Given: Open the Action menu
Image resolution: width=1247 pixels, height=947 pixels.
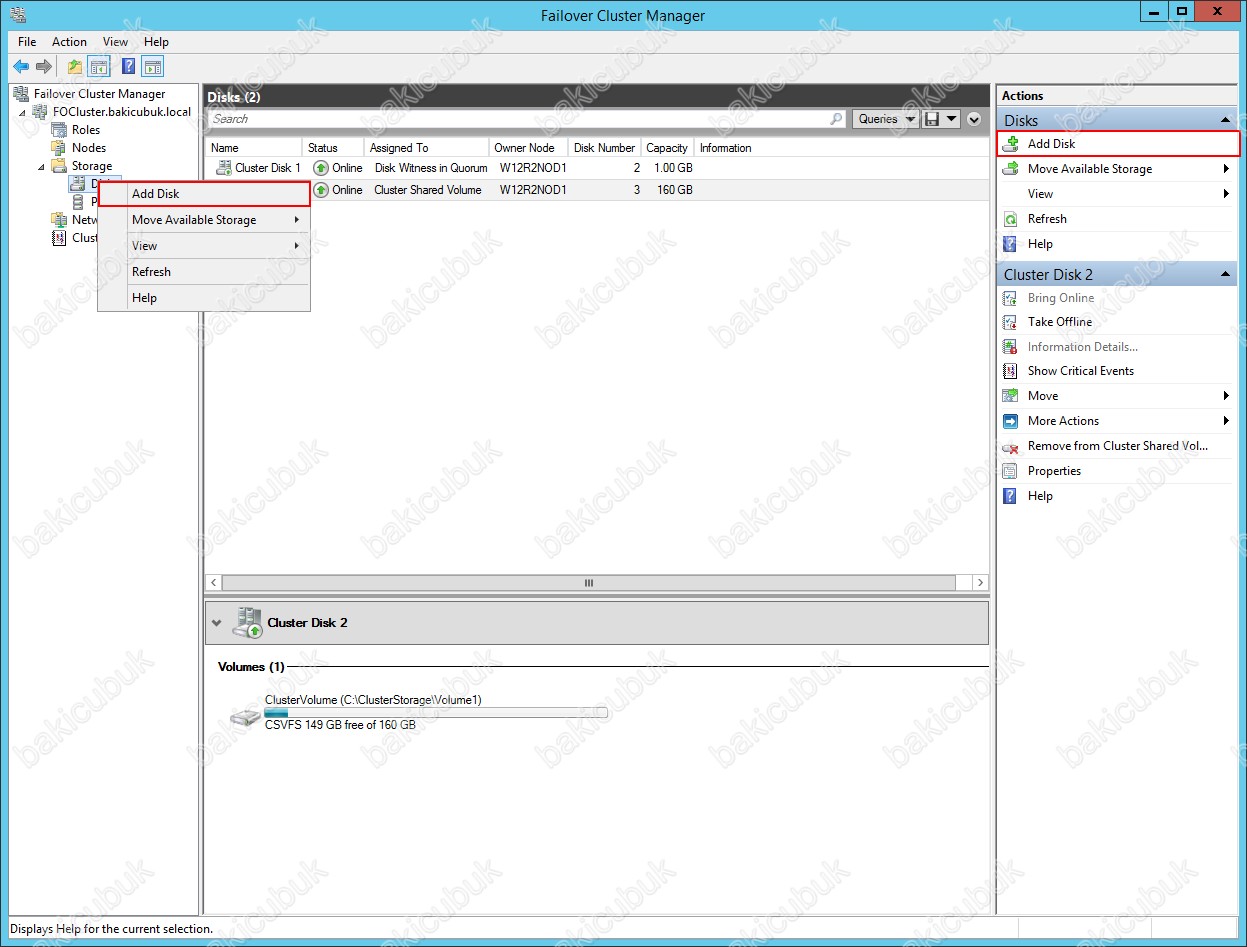Looking at the screenshot, I should tap(69, 42).
